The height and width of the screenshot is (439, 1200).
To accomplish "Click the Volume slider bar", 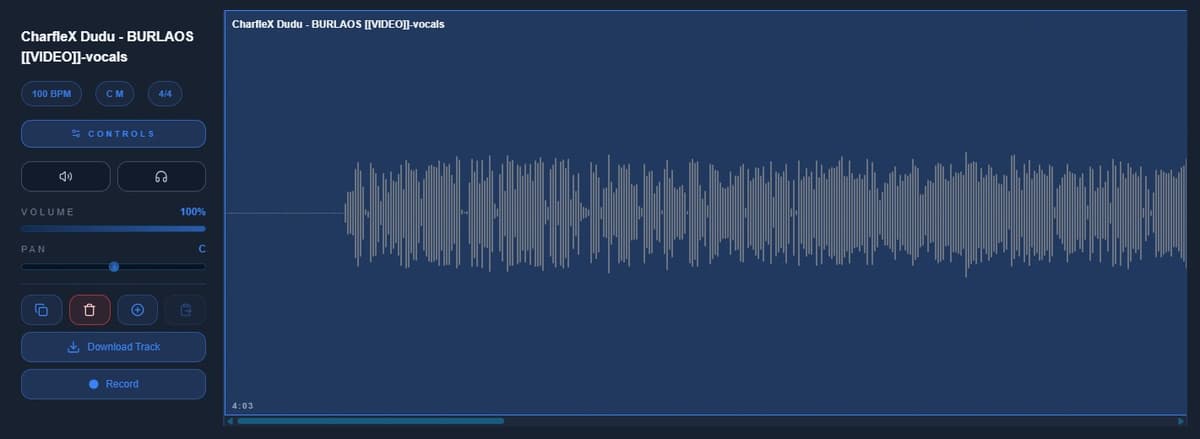I will tap(113, 229).
